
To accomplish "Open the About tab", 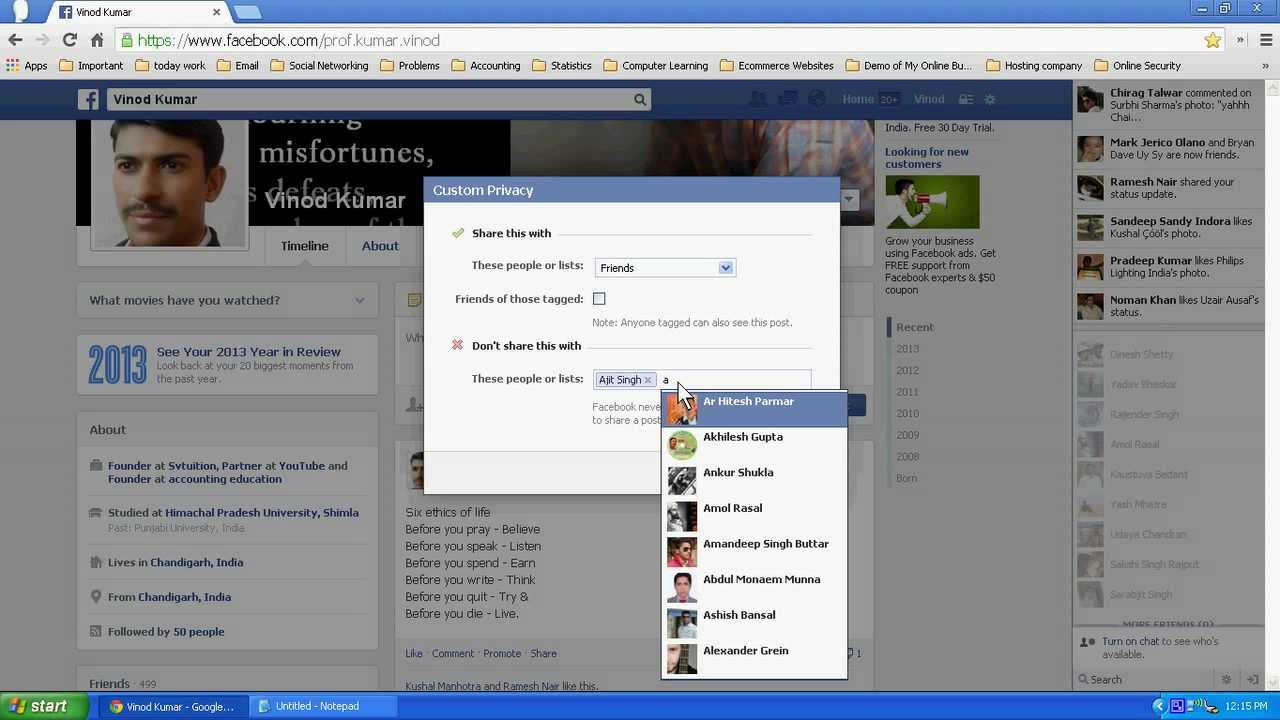I will (380, 246).
